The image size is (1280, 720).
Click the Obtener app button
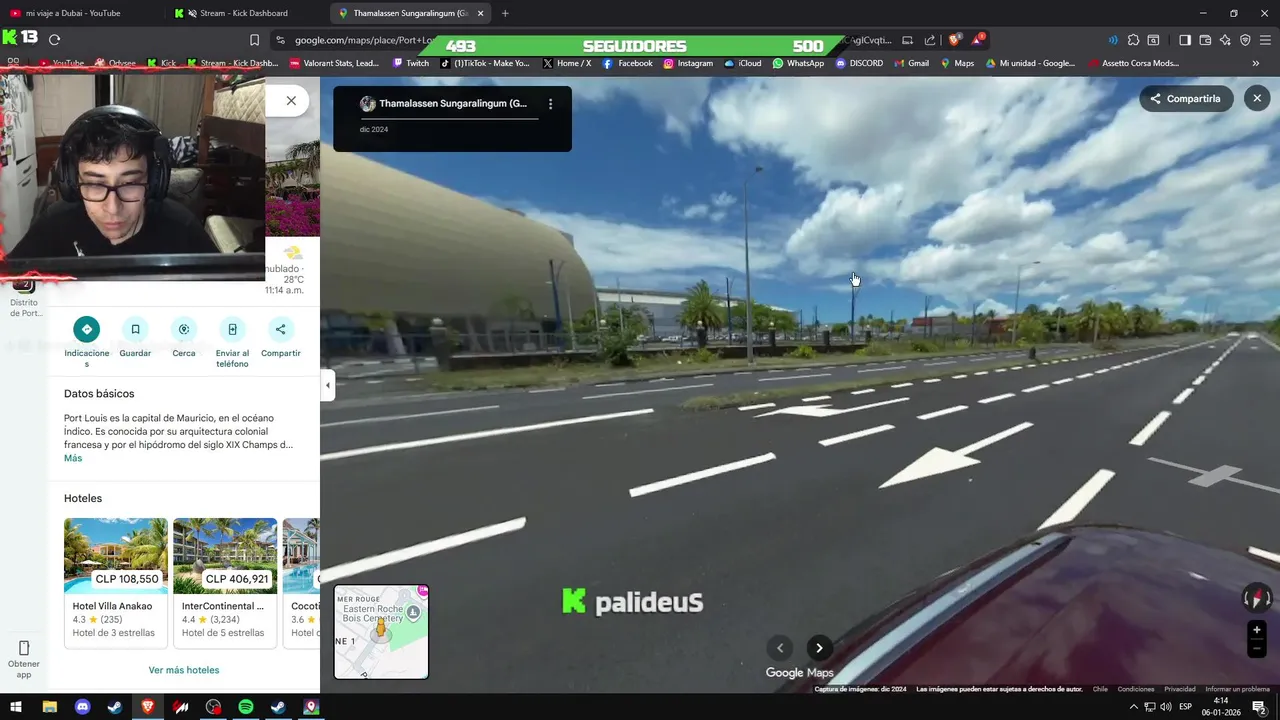pyautogui.click(x=24, y=659)
